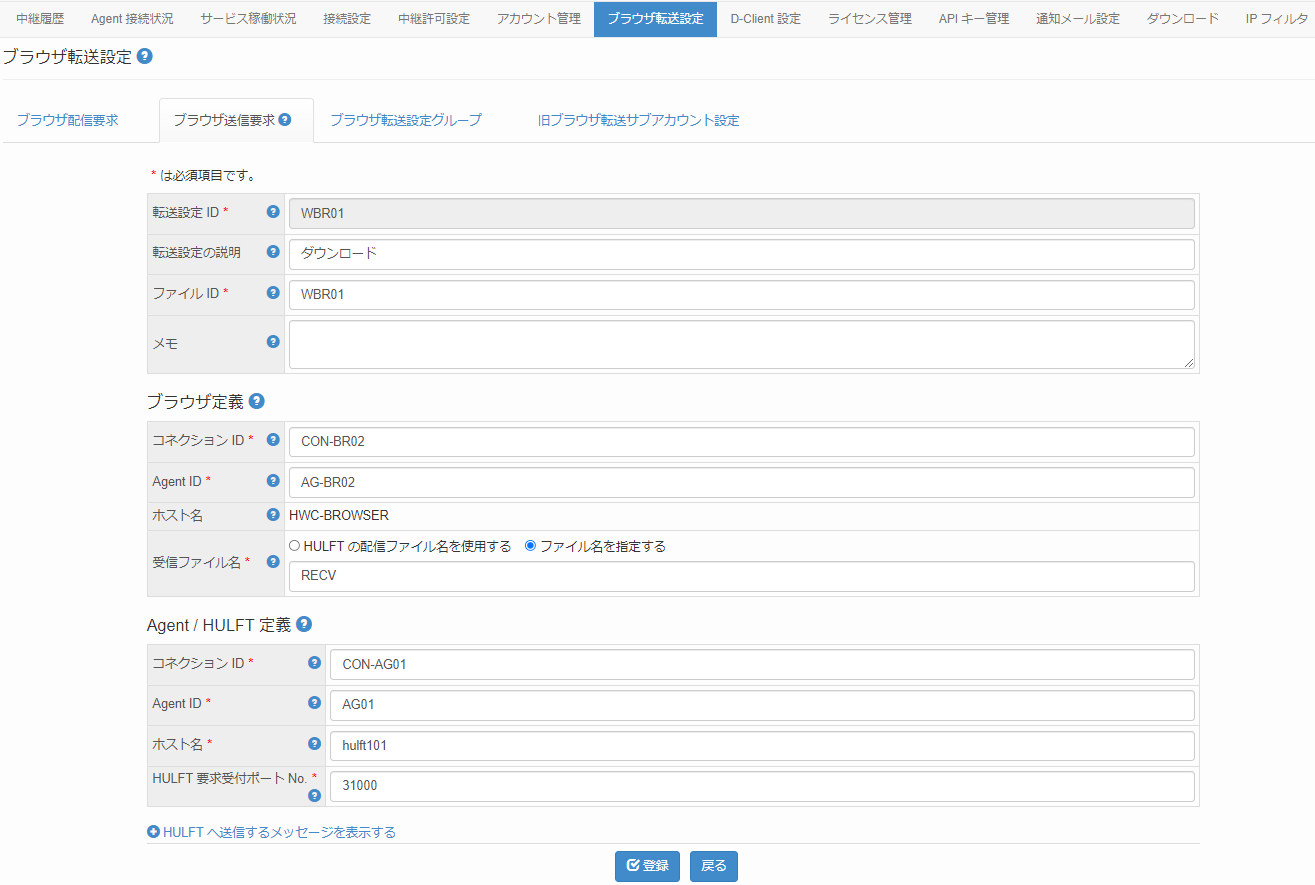
Task: Click コネクション ID input CON-AG01
Action: pyautogui.click(x=762, y=664)
